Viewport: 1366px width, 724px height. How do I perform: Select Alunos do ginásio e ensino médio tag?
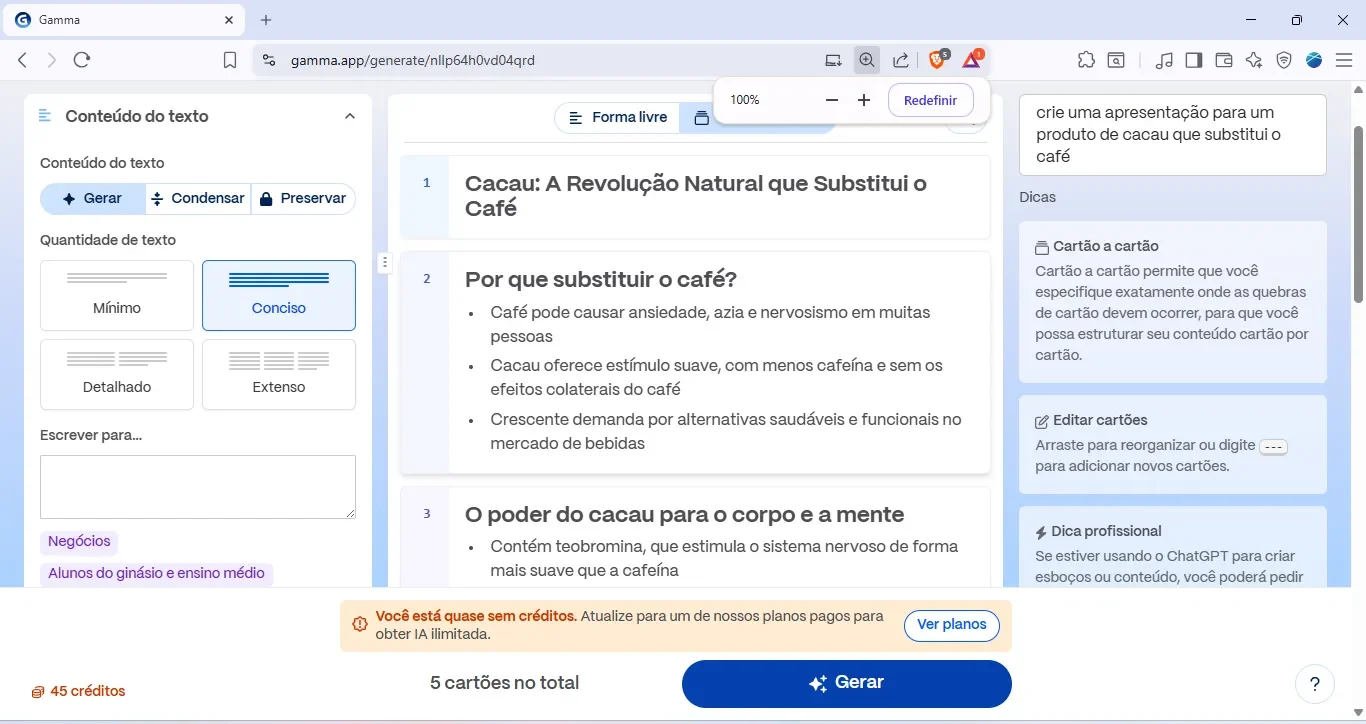[x=156, y=574]
